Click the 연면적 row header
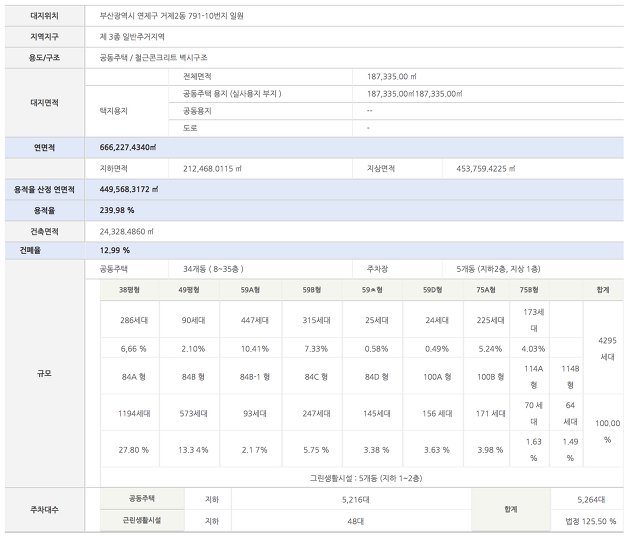 point(44,148)
